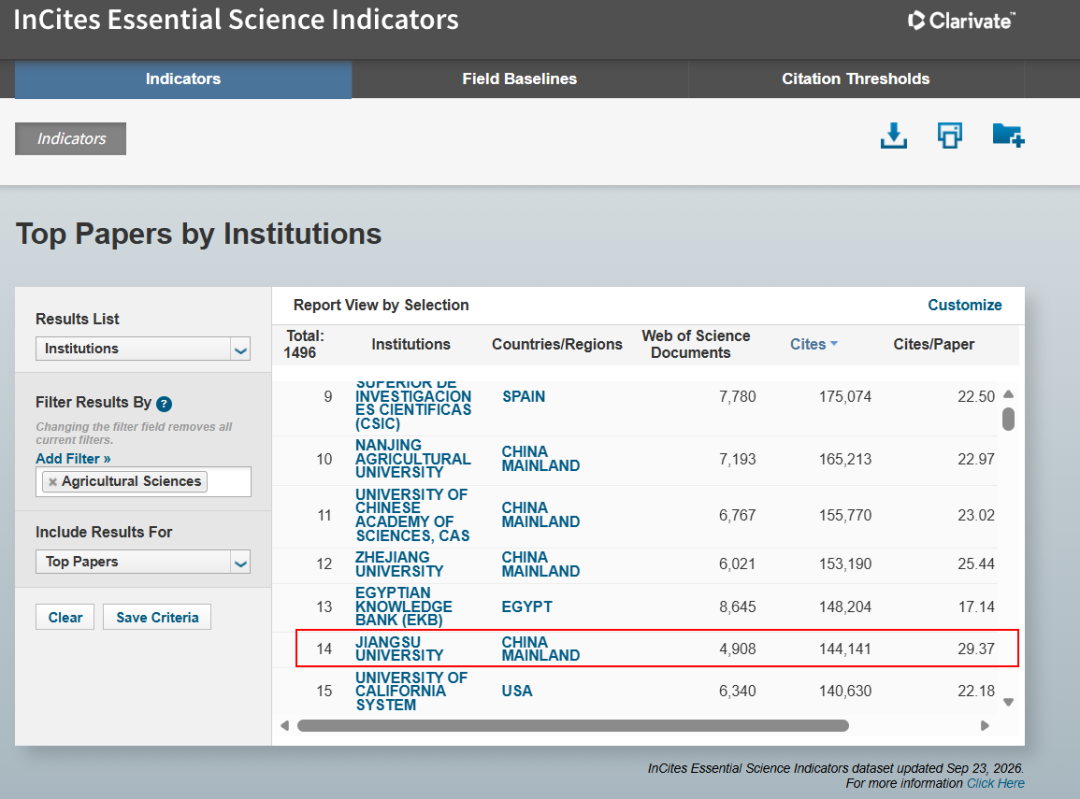This screenshot has width=1080, height=799.
Task: Click the USA country link
Action: 517,691
